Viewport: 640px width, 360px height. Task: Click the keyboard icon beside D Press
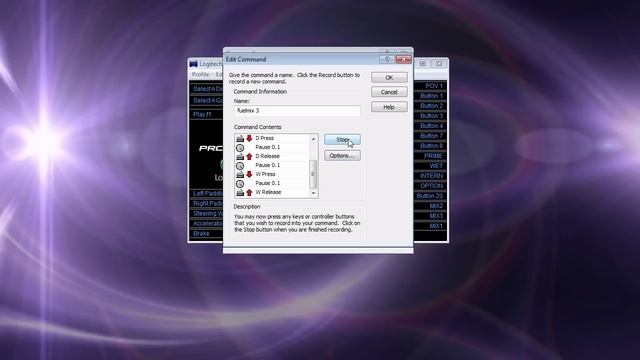pos(240,138)
